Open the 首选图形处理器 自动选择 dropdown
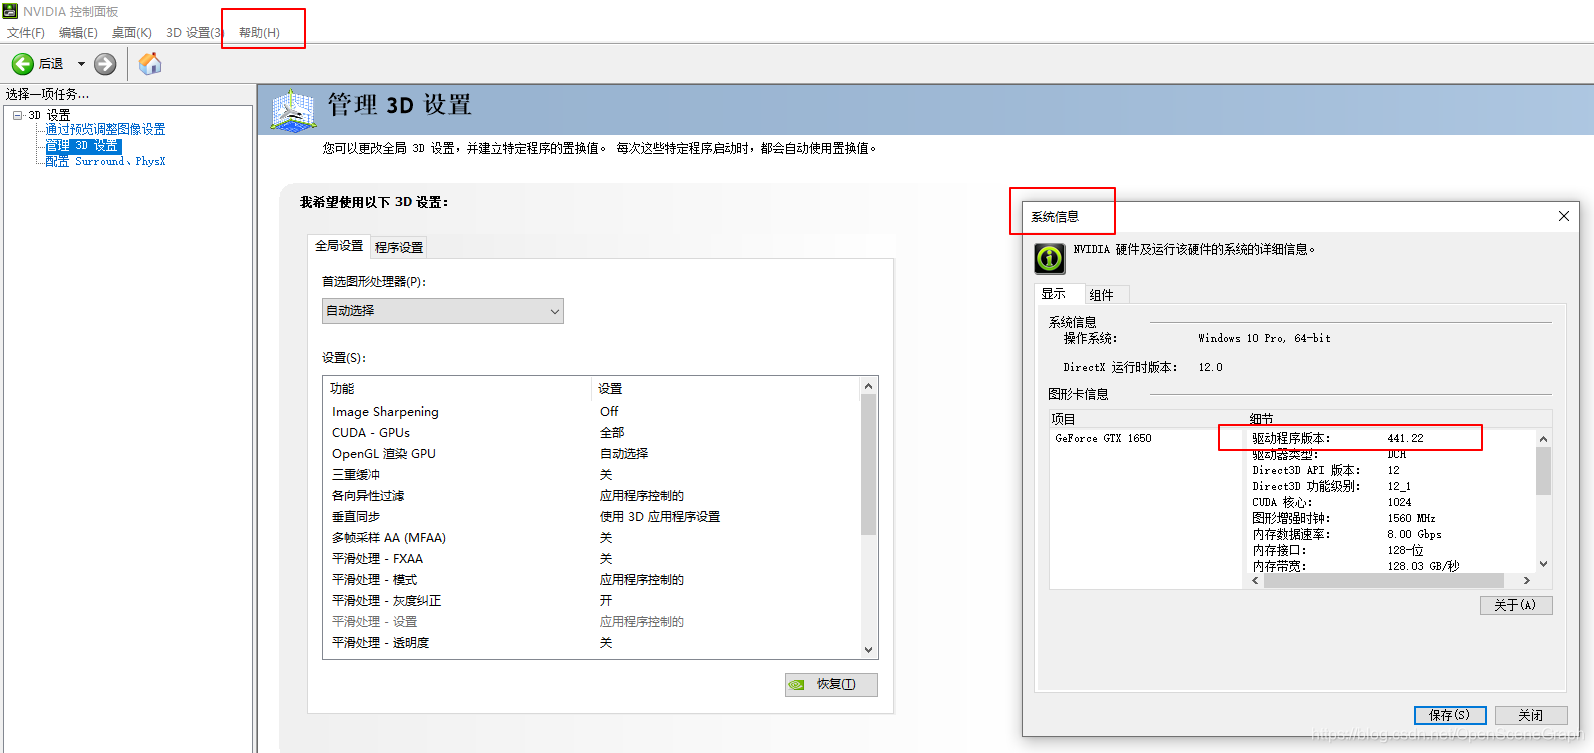The height and width of the screenshot is (753, 1594). click(443, 311)
